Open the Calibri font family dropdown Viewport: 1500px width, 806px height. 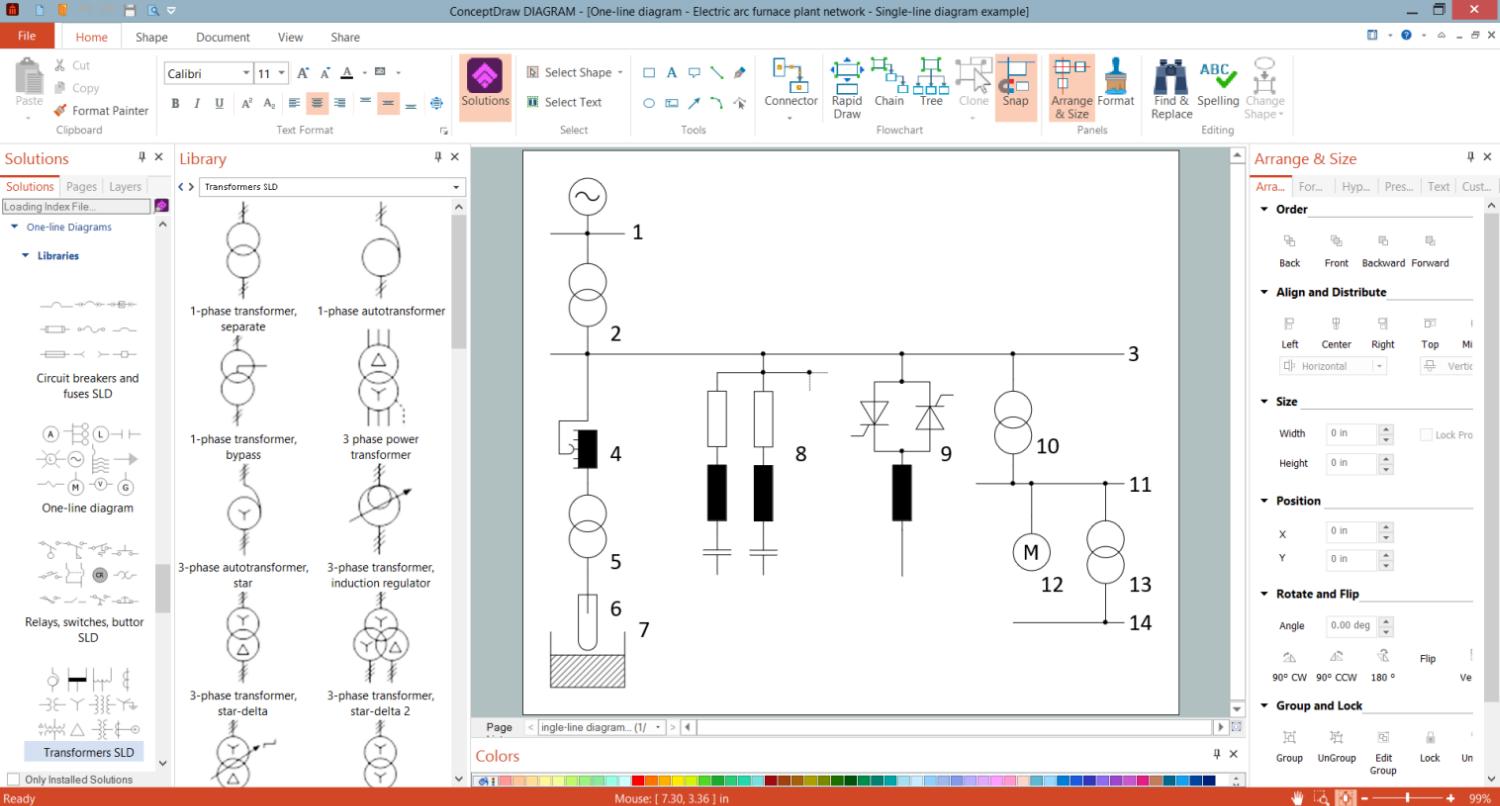(x=248, y=72)
